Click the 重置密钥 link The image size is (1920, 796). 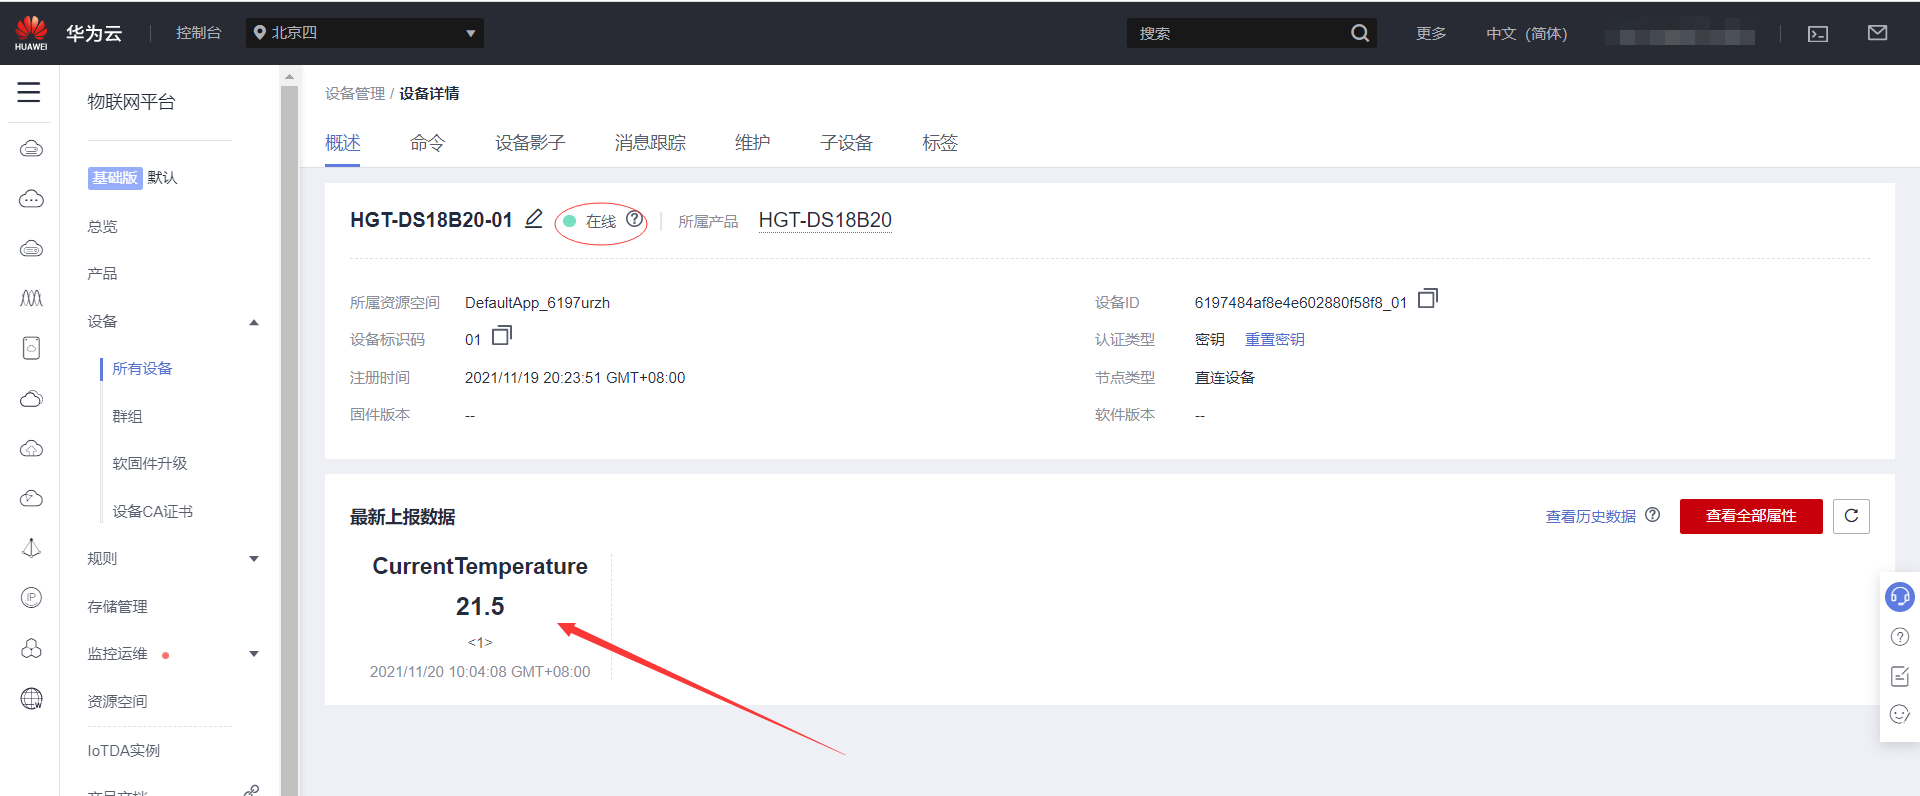click(x=1274, y=339)
